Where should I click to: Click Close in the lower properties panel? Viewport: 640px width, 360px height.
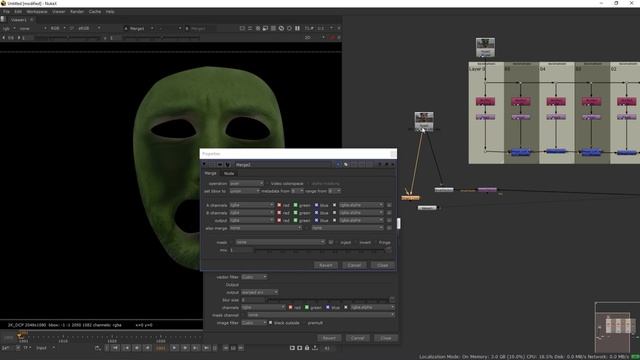coord(386,338)
